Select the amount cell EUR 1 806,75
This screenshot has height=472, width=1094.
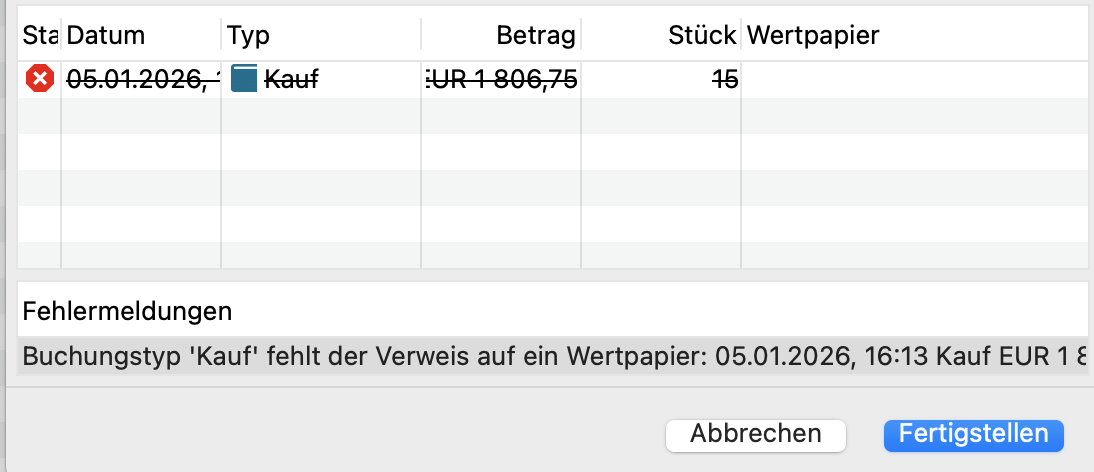(501, 79)
